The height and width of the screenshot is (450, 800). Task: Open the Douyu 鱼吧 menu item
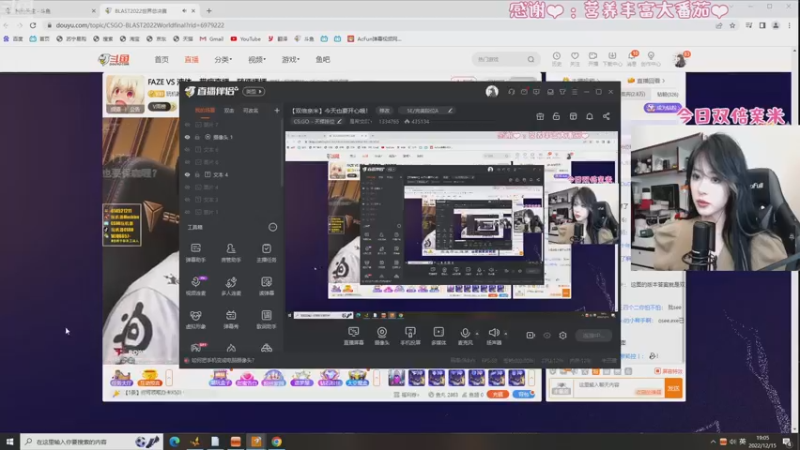click(x=322, y=60)
